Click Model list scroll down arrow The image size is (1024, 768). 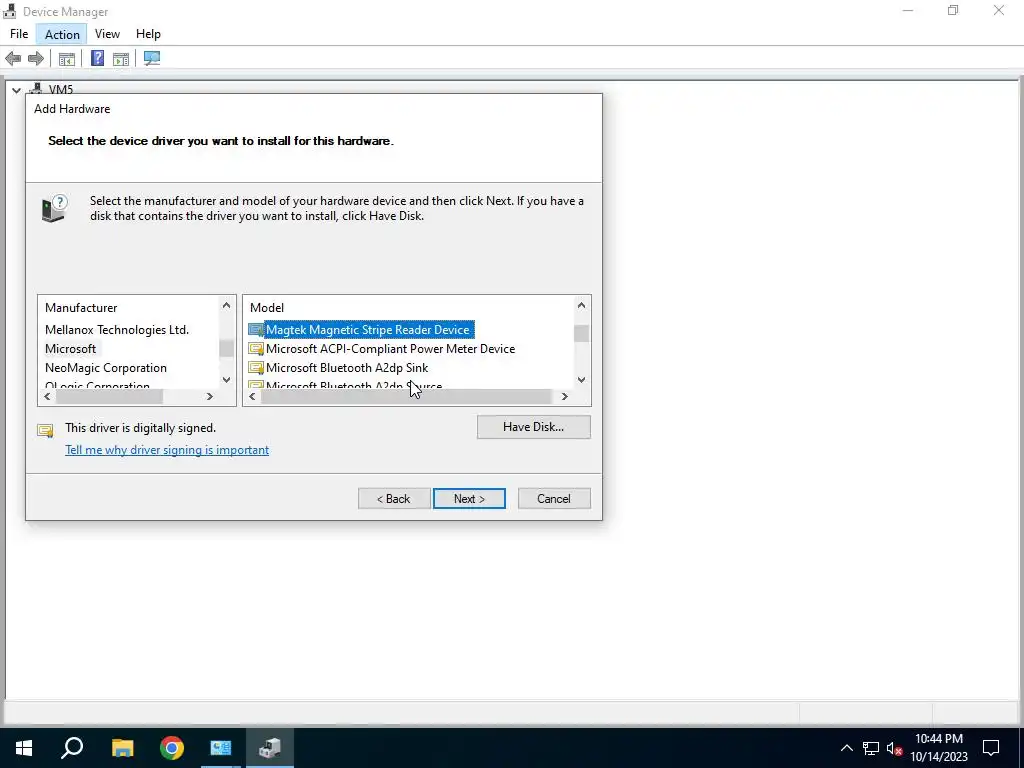click(581, 379)
